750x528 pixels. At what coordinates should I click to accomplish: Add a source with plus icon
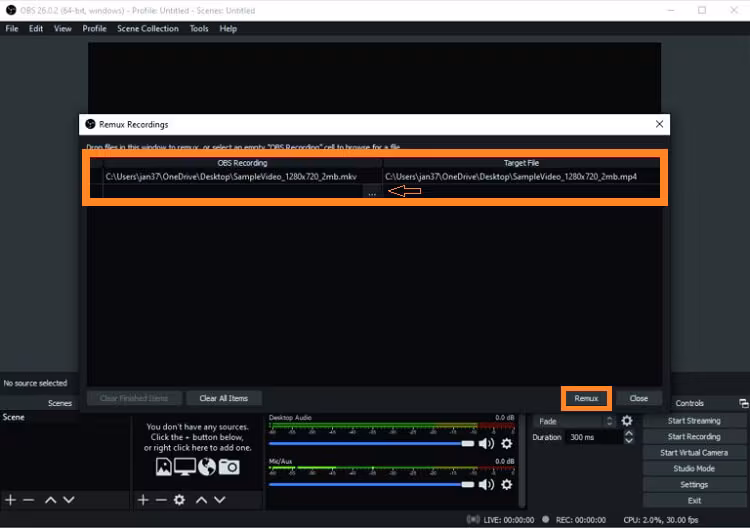tap(143, 500)
